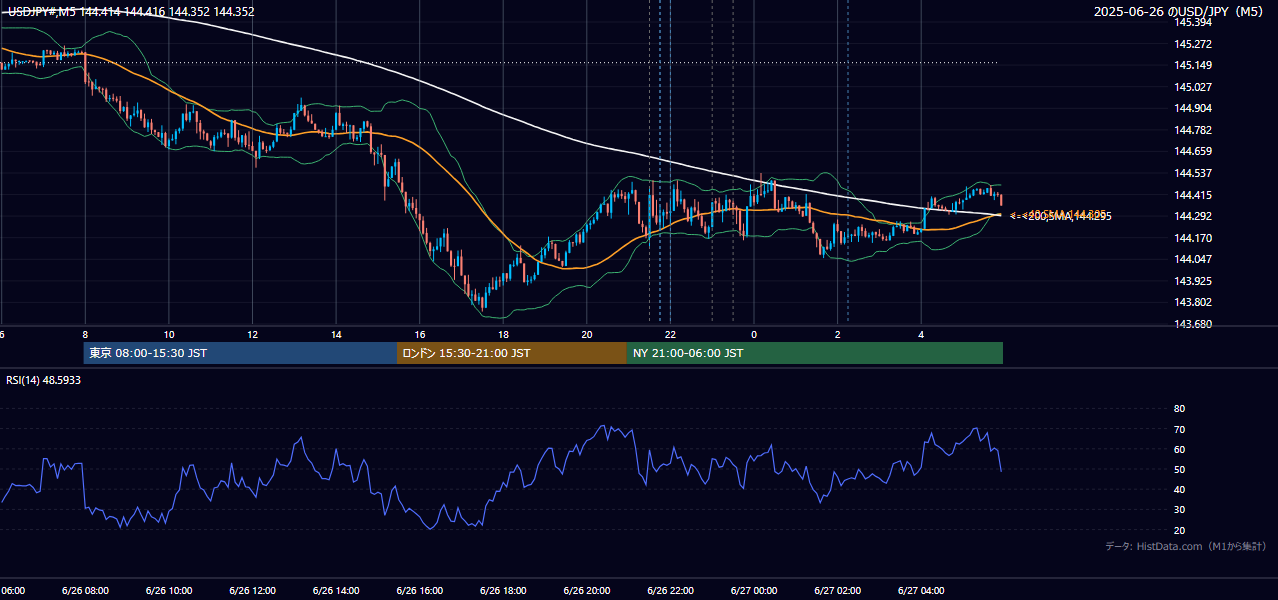Viewport: 1278px width, 600px height.
Task: Click hour label 16 under the price chart
Action: [x=420, y=335]
